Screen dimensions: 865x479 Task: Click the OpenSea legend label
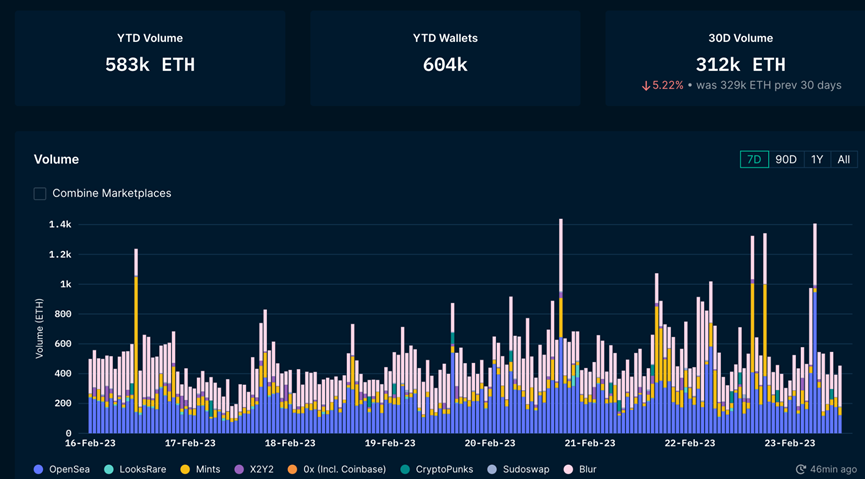(x=69, y=470)
